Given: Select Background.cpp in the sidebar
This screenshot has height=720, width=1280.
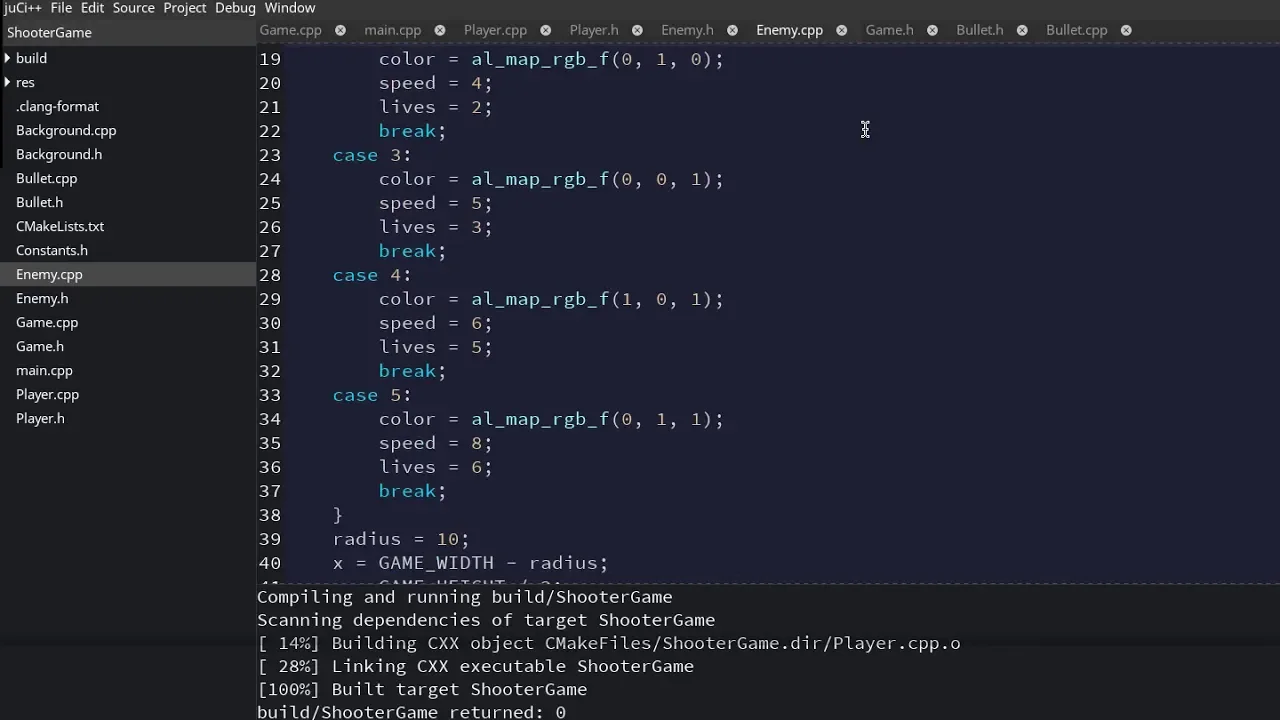Looking at the screenshot, I should click(x=66, y=130).
